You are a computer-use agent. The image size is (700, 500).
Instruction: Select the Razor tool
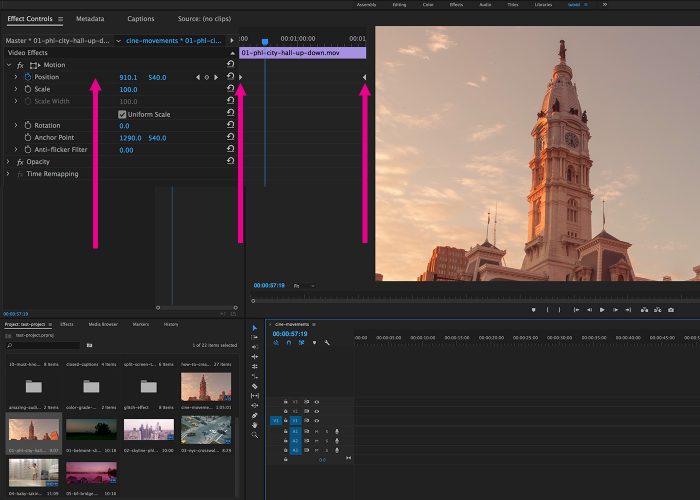tap(254, 386)
